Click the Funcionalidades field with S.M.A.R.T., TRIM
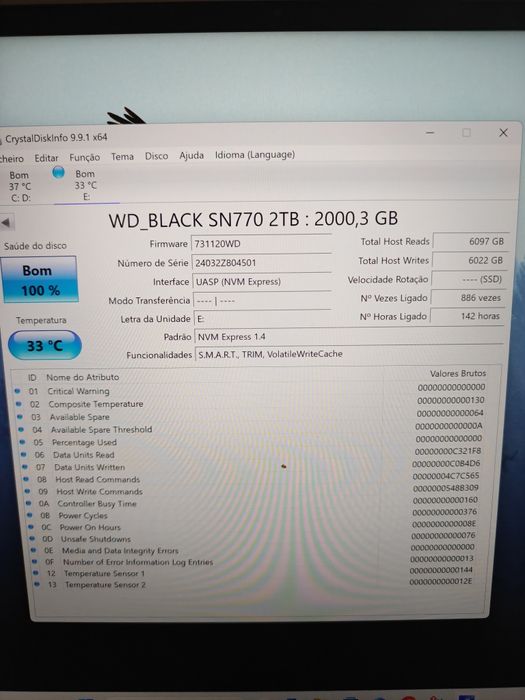The height and width of the screenshot is (700, 525). (x=350, y=354)
